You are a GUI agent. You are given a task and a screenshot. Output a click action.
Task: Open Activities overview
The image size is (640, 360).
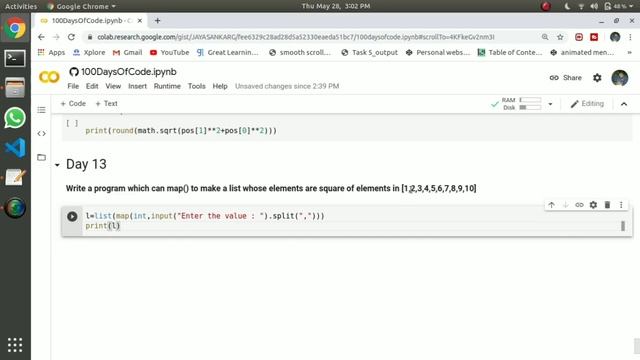(21, 6)
